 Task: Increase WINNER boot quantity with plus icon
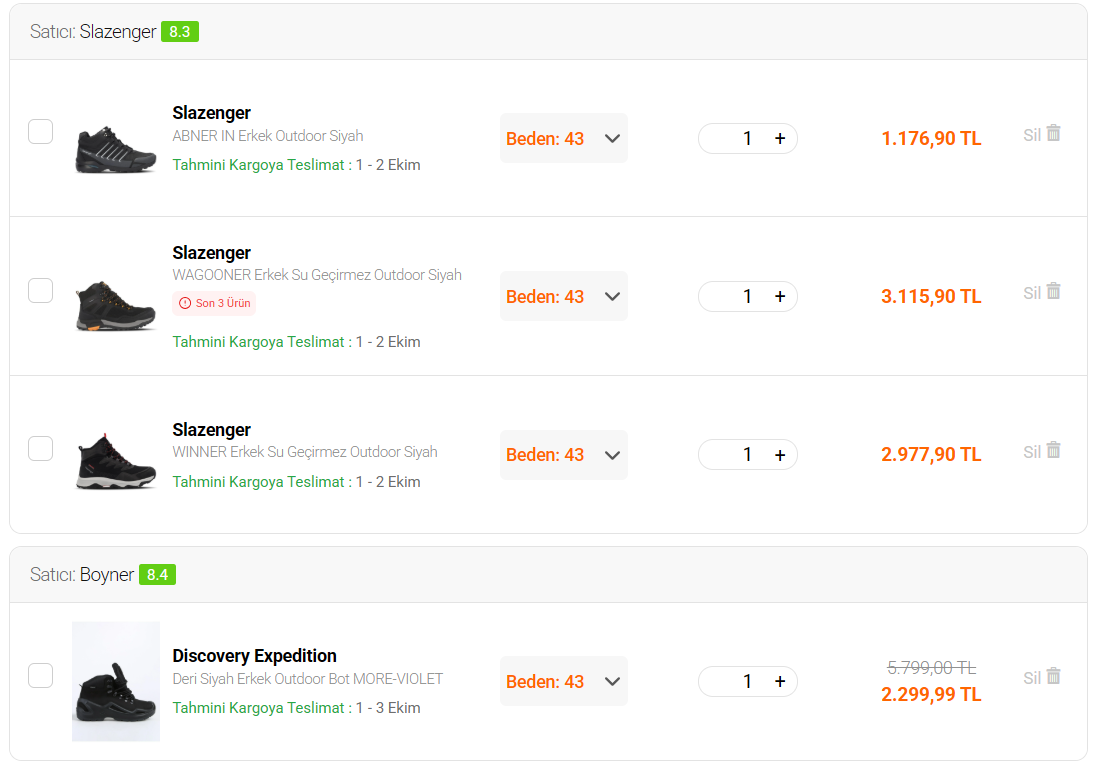[780, 455]
